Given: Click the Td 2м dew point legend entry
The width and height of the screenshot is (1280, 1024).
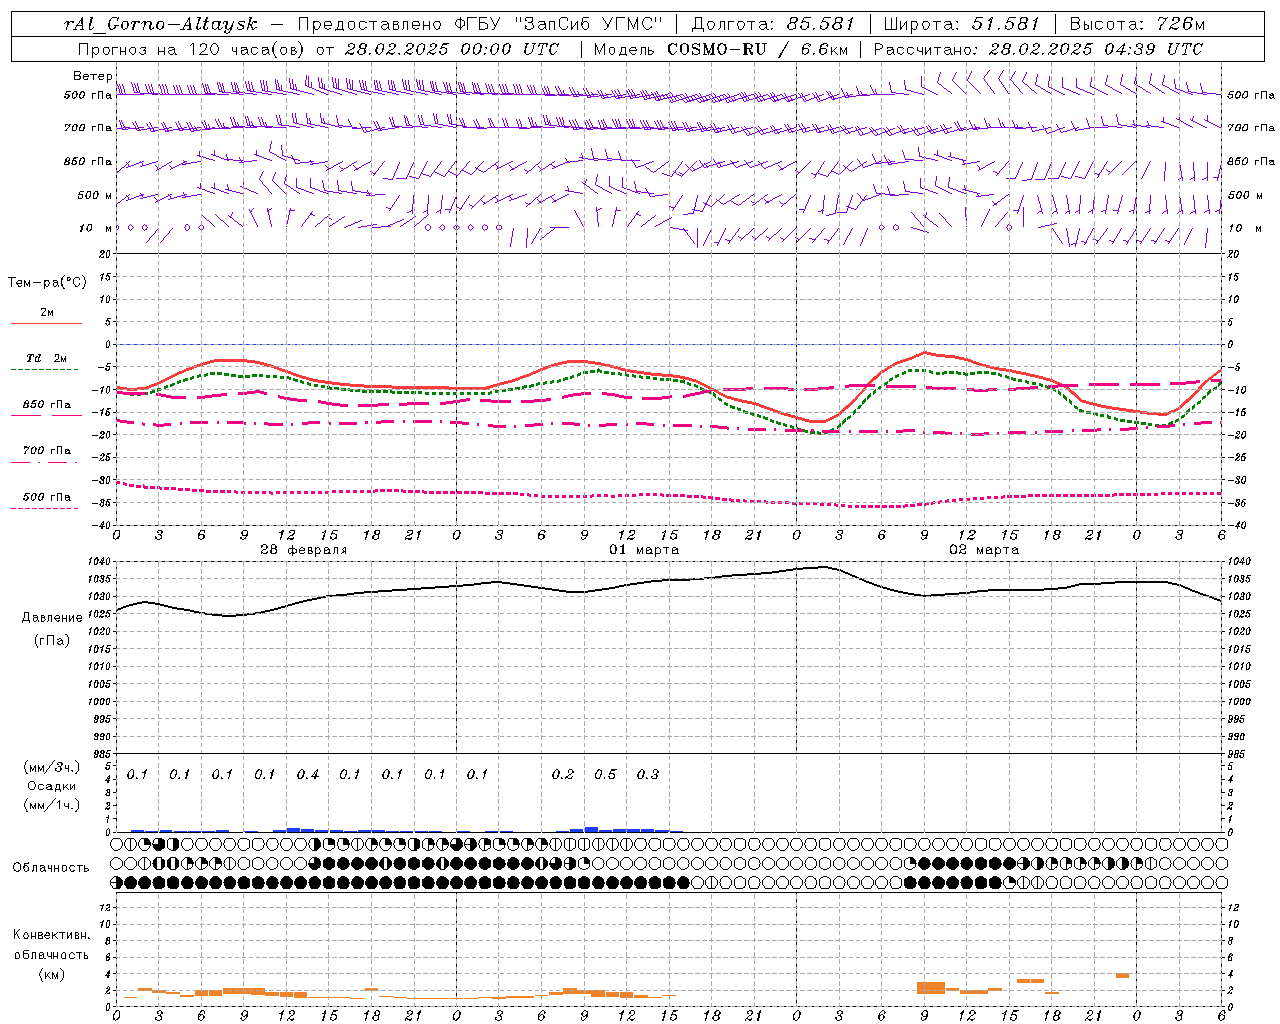Looking at the screenshot, I should pyautogui.click(x=47, y=358).
